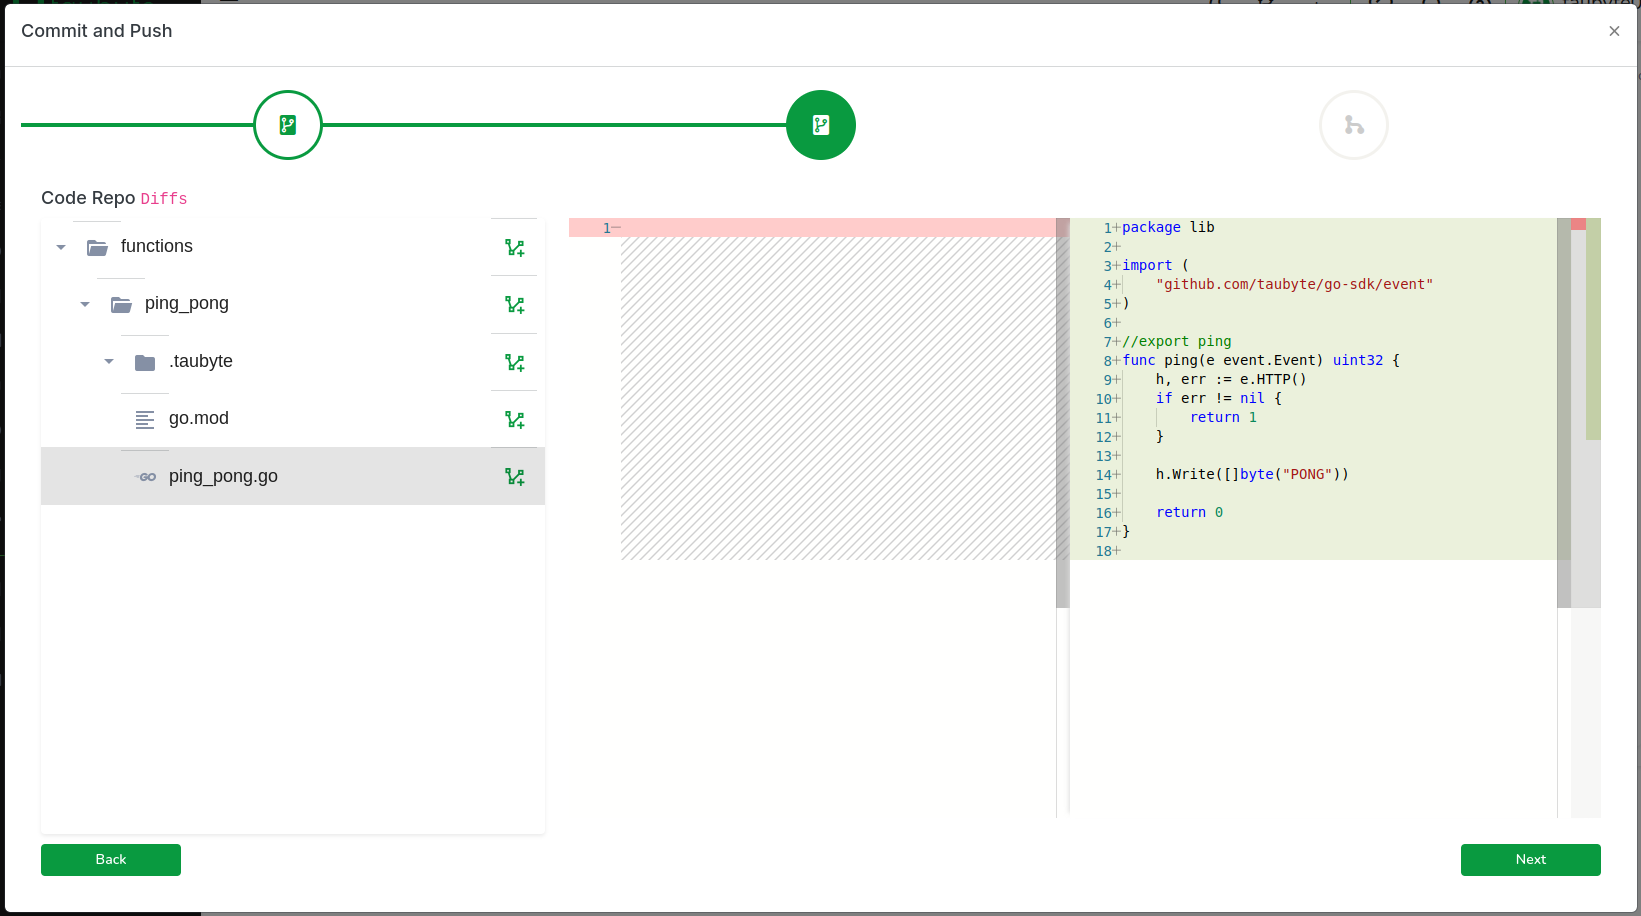The height and width of the screenshot is (916, 1641).
Task: Click the right diff pane vertical scrollbar
Action: 1563,412
